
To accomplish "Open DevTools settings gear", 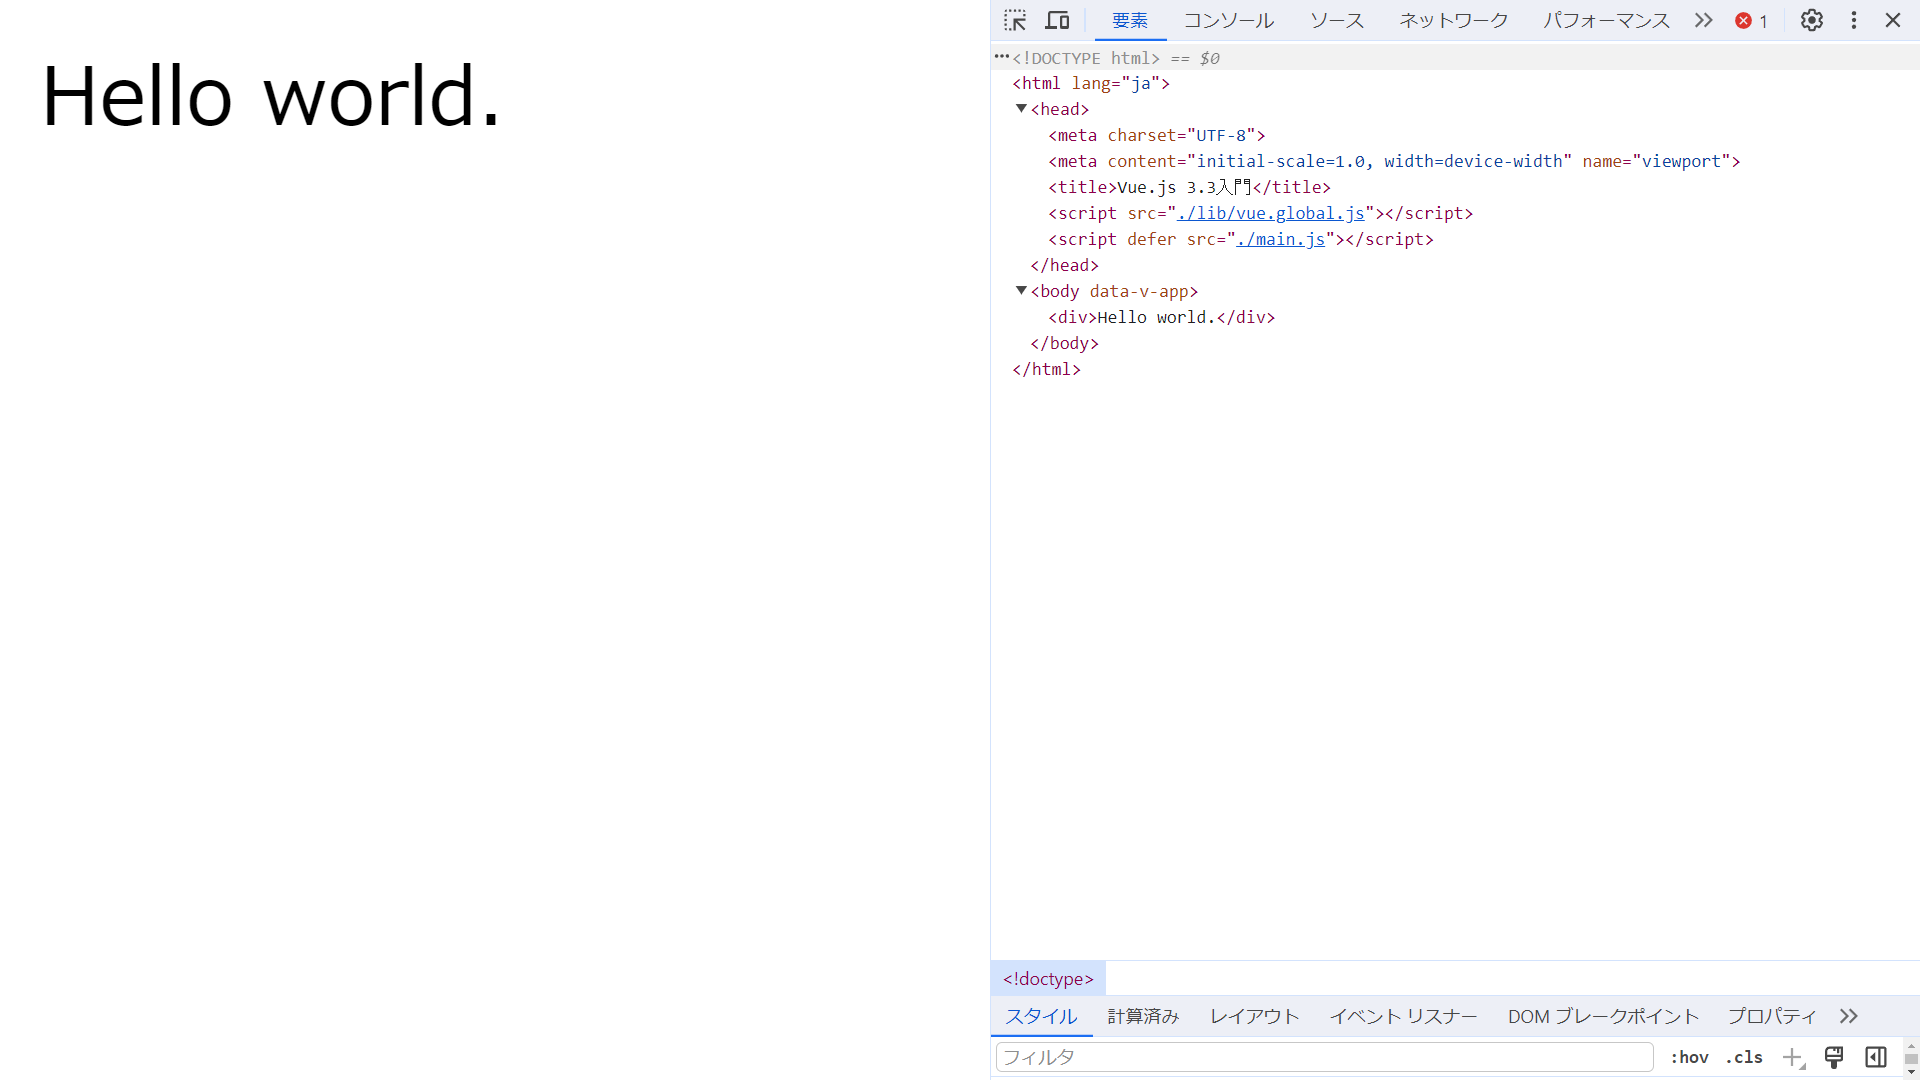I will [1811, 20].
